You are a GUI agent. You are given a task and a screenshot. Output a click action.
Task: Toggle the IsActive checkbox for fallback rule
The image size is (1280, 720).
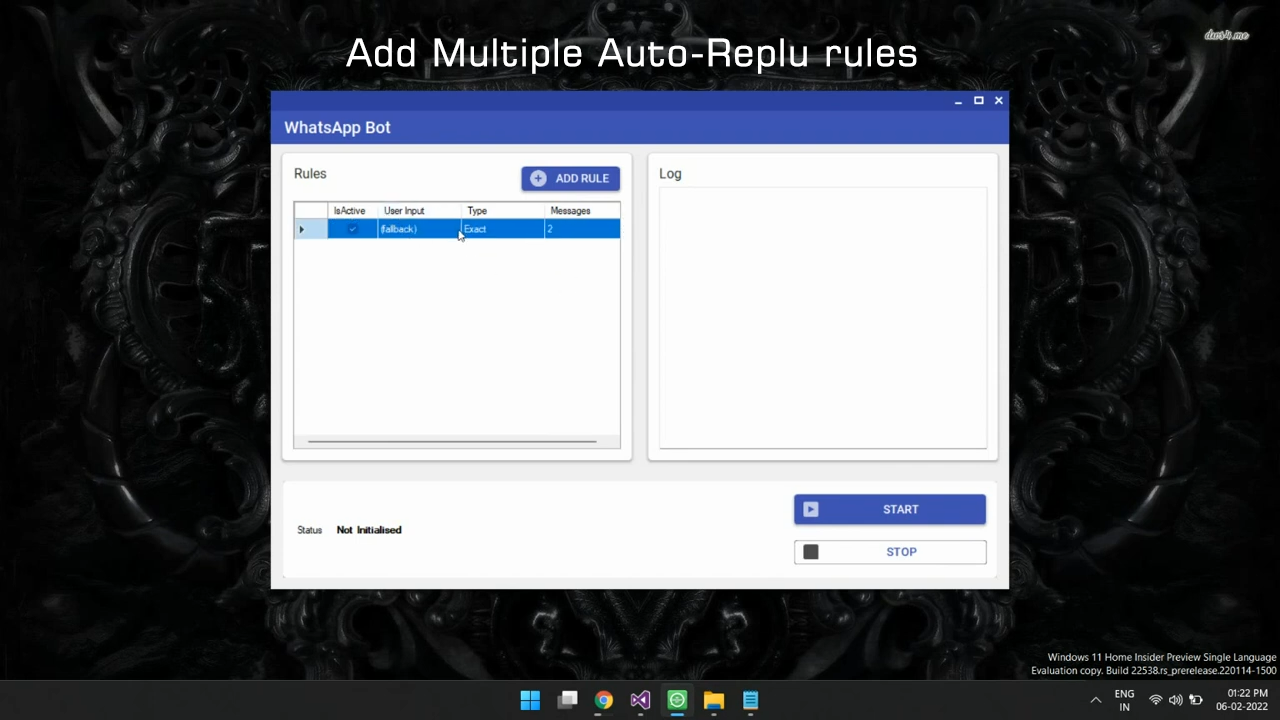[352, 229]
